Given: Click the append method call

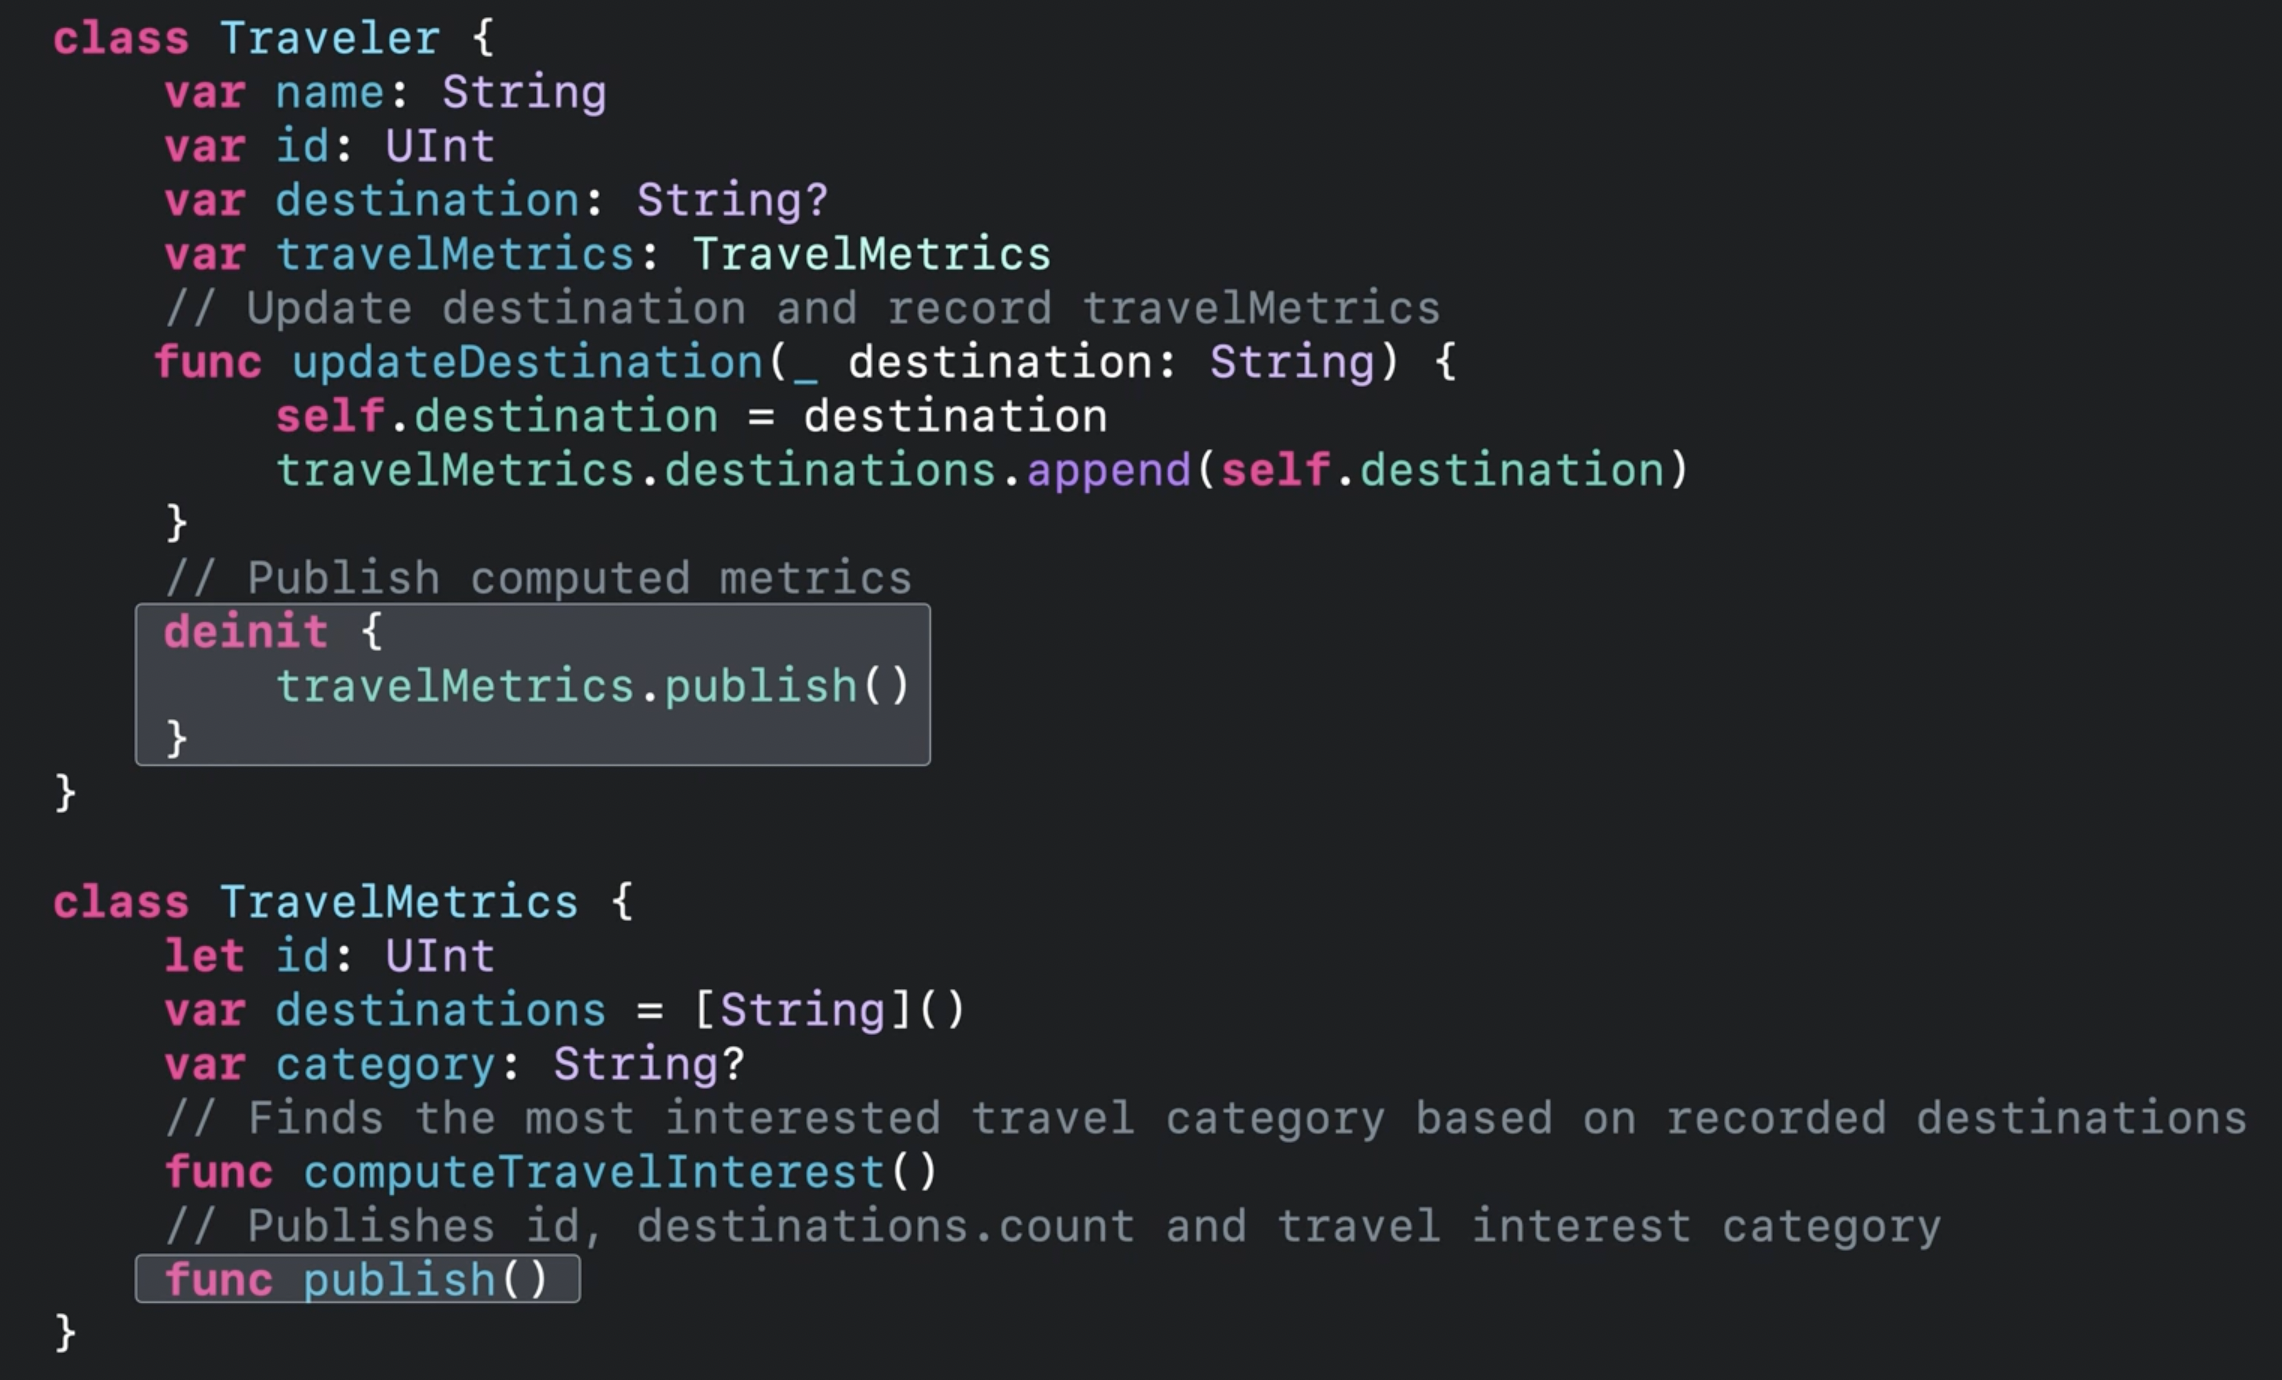Looking at the screenshot, I should click(1108, 470).
